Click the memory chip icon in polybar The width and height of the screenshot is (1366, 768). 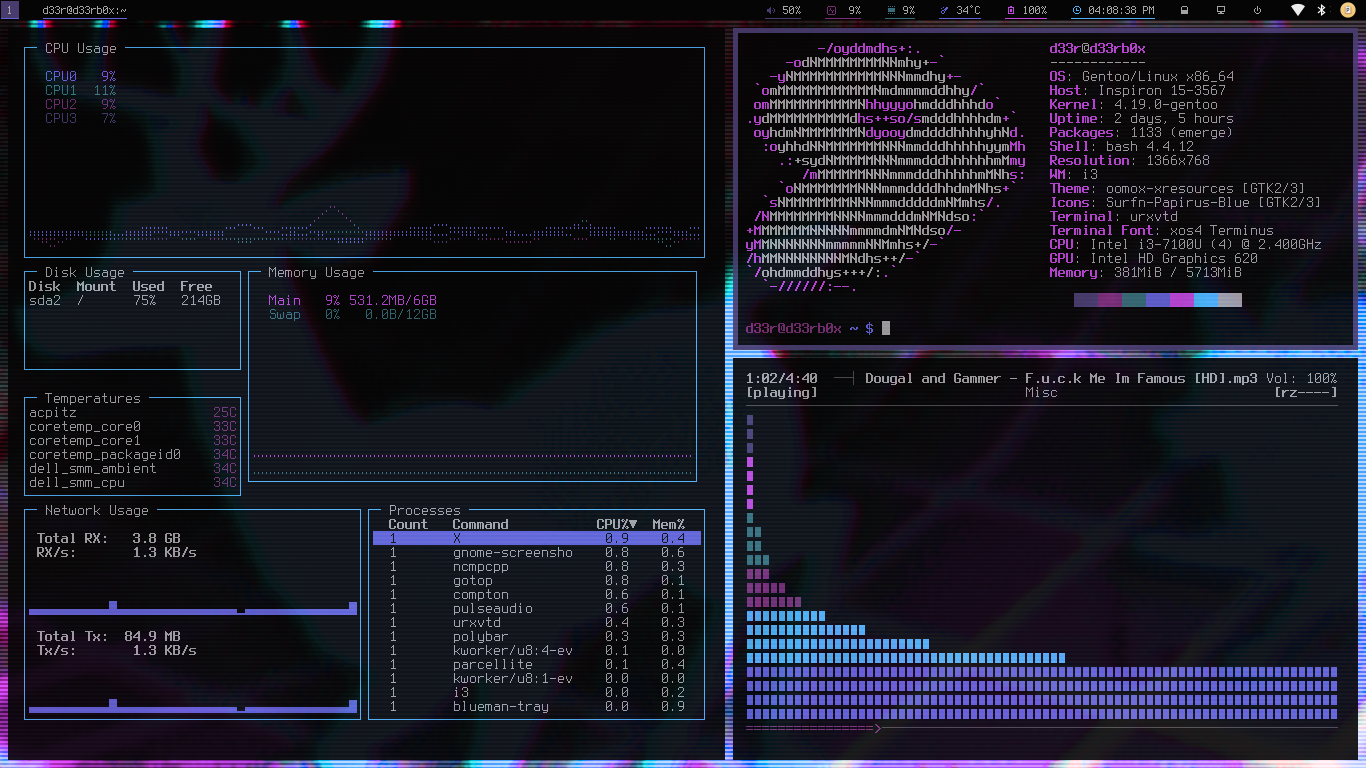[x=891, y=10]
